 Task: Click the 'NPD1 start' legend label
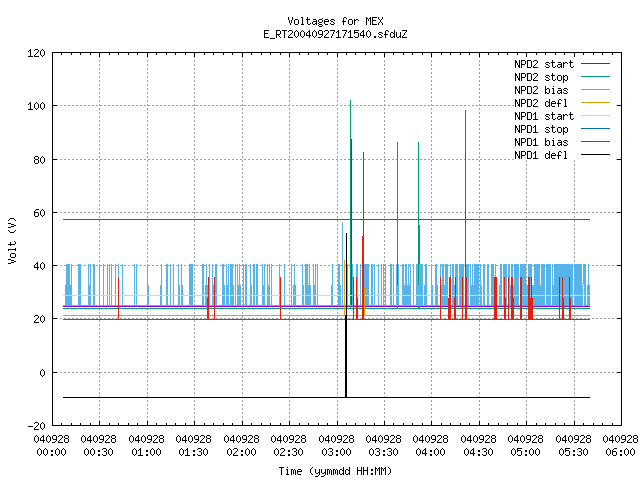(544, 116)
